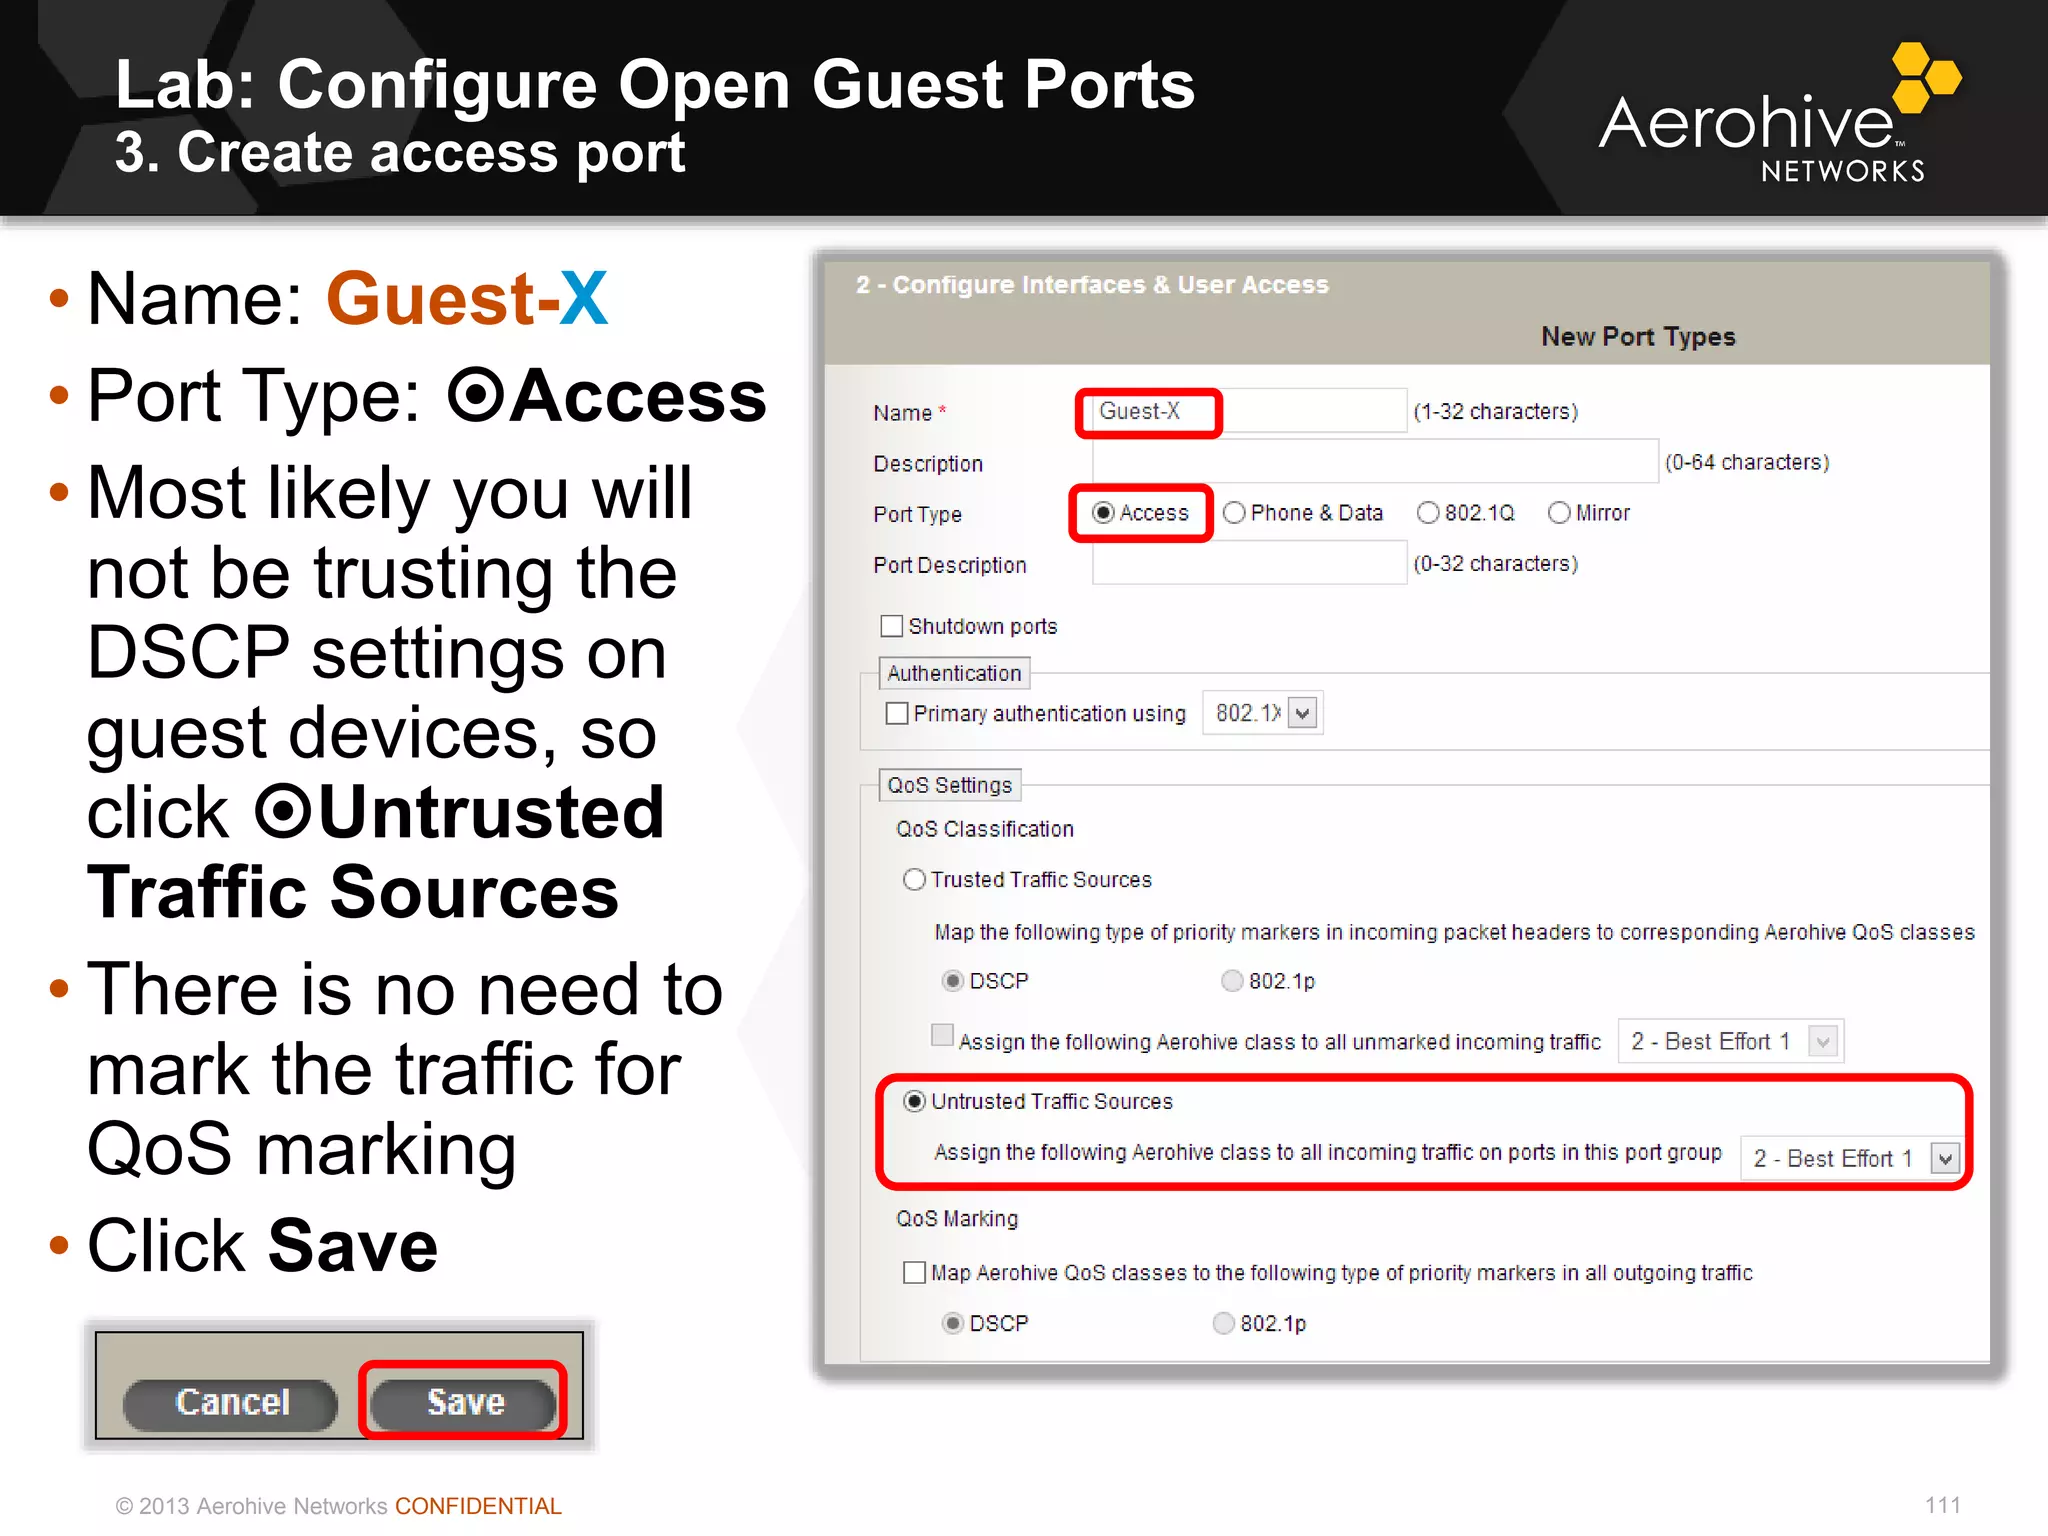Enable the Shutdown ports checkbox
The height and width of the screenshot is (1536, 2048).
tap(891, 626)
